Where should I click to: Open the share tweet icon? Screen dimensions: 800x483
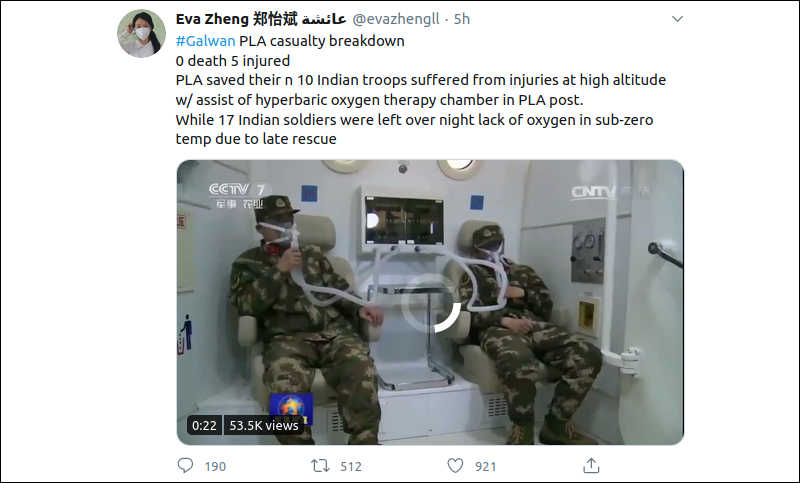coord(591,465)
